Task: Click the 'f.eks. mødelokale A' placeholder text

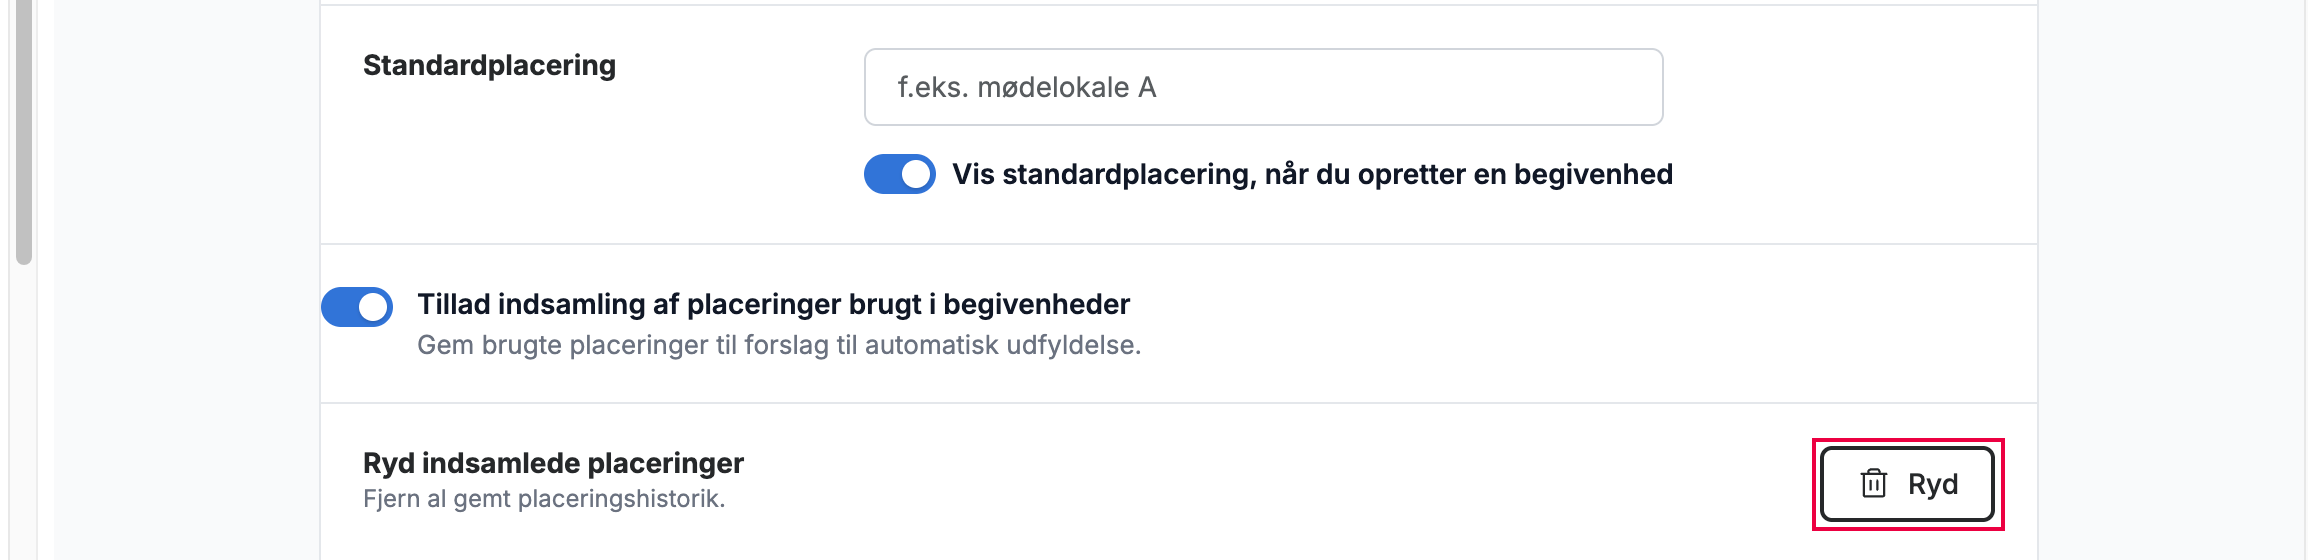Action: [x=1026, y=87]
